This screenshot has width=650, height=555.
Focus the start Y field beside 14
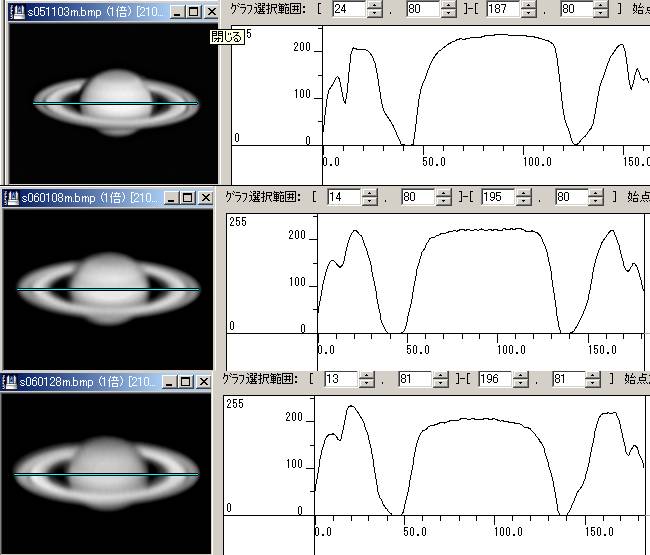pyautogui.click(x=418, y=196)
